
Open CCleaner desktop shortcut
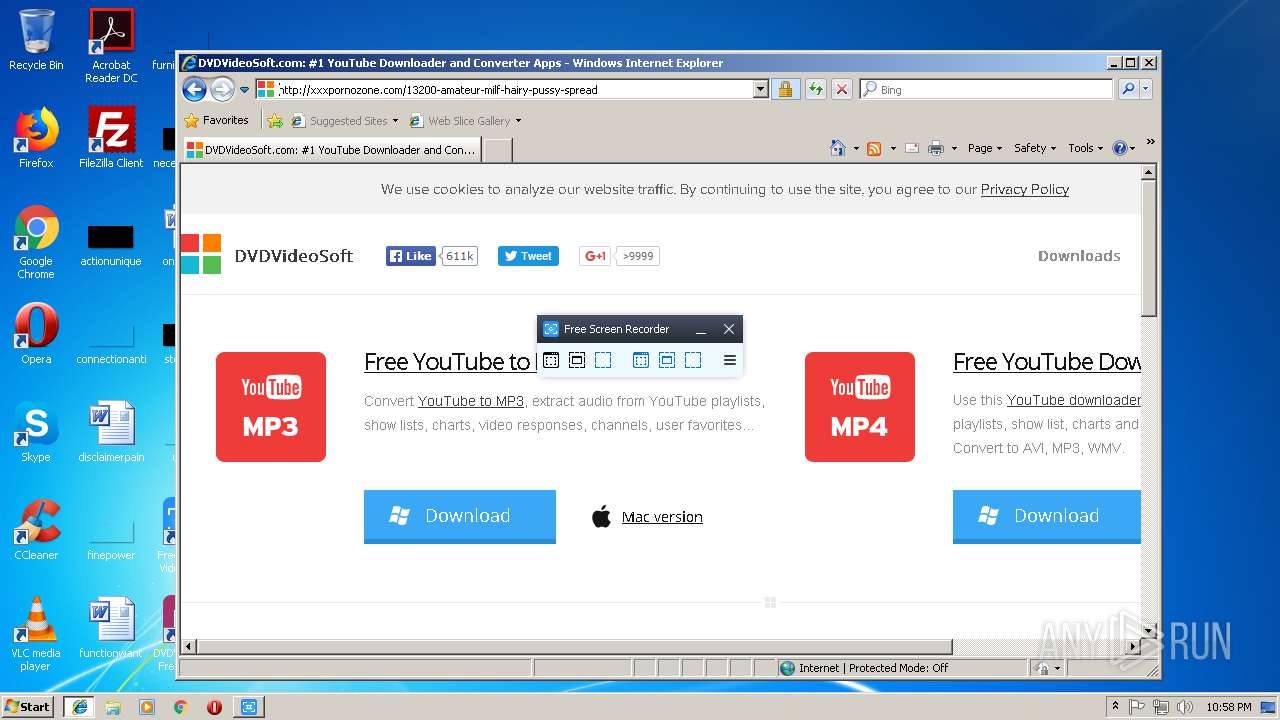pos(36,530)
